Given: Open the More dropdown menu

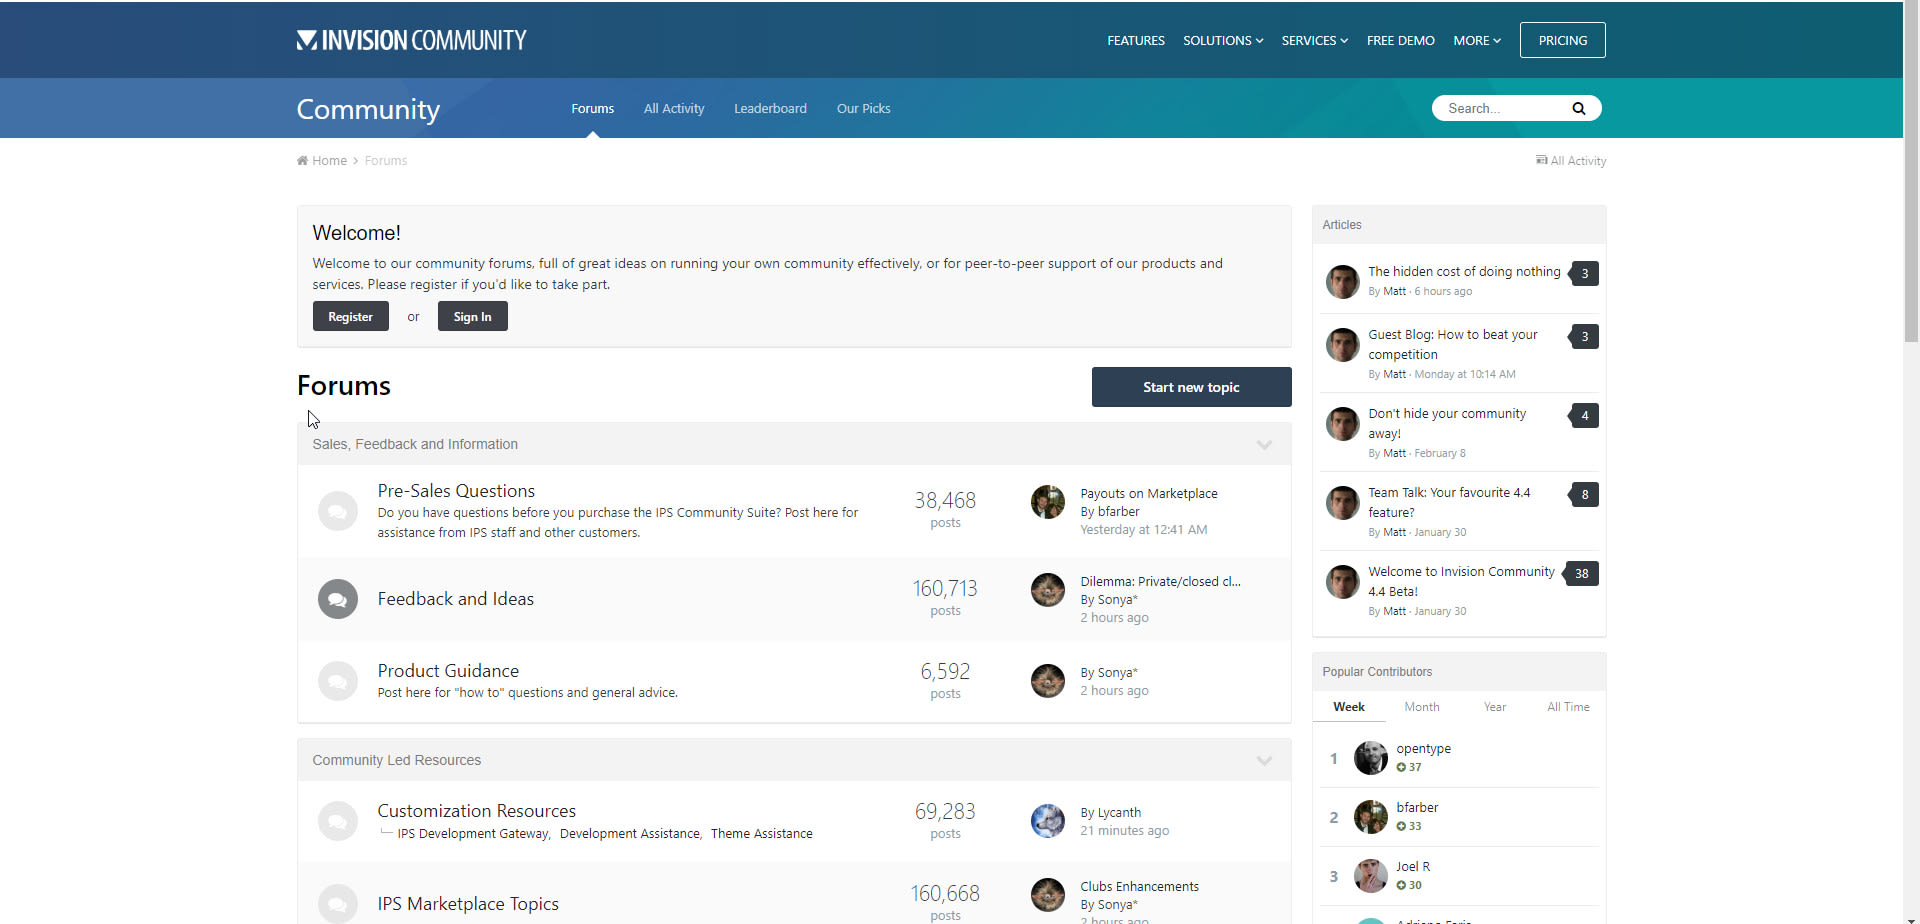Looking at the screenshot, I should coord(1477,41).
